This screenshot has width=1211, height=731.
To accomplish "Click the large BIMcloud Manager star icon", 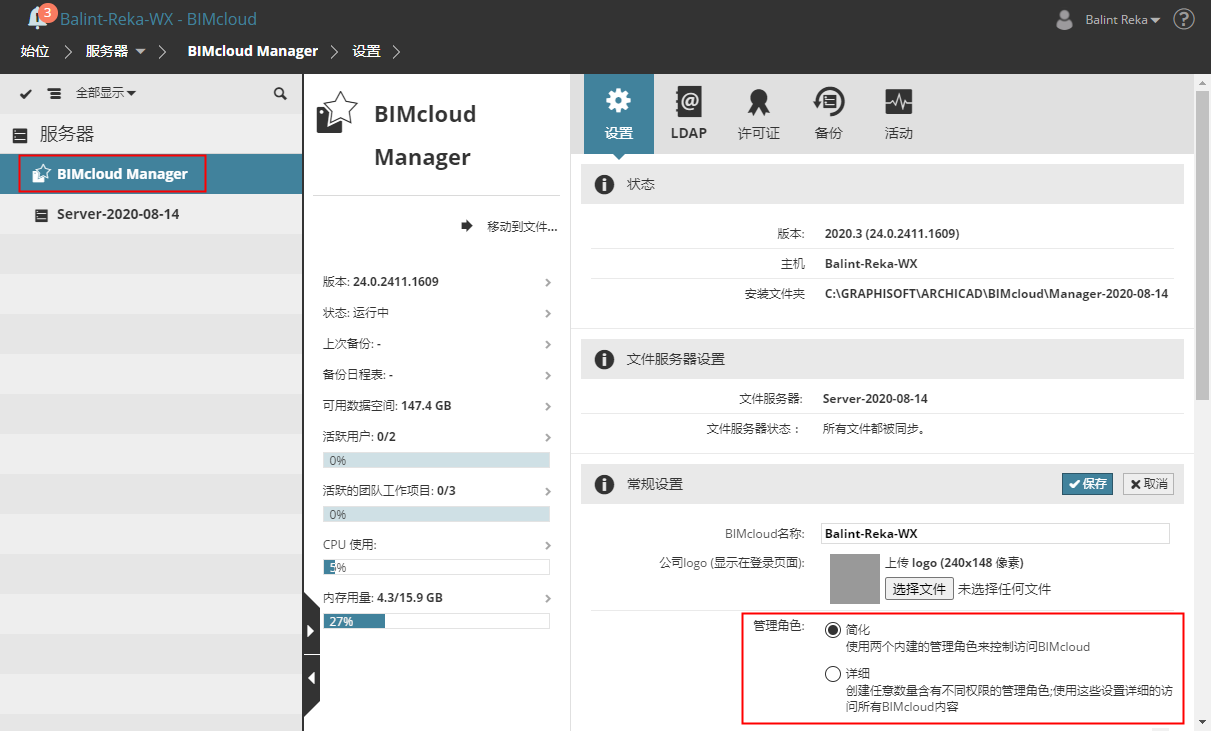I will coord(336,113).
